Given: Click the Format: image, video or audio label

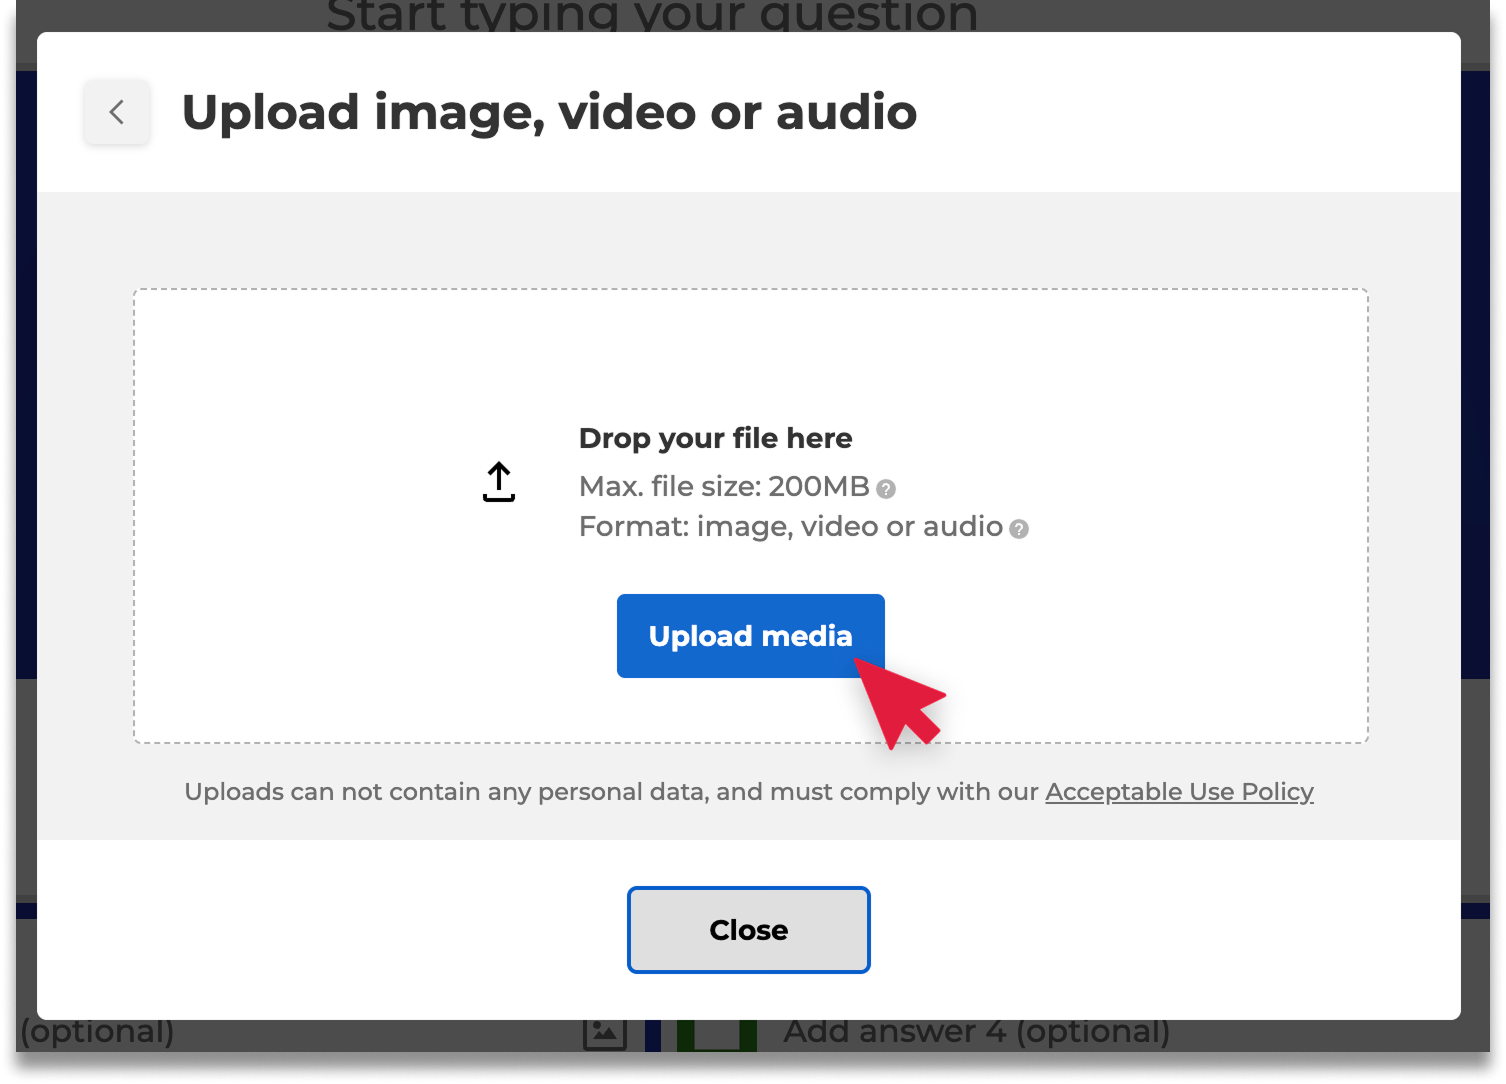Looking at the screenshot, I should pyautogui.click(x=790, y=526).
